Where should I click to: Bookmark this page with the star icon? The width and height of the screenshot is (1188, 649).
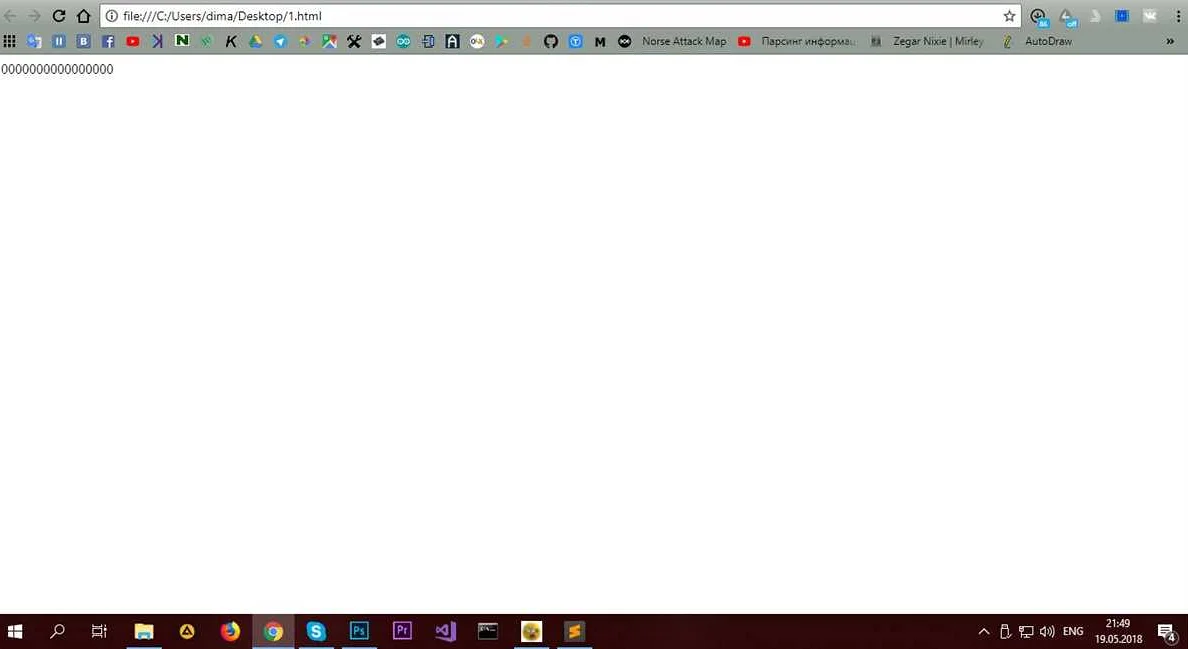click(x=1009, y=16)
